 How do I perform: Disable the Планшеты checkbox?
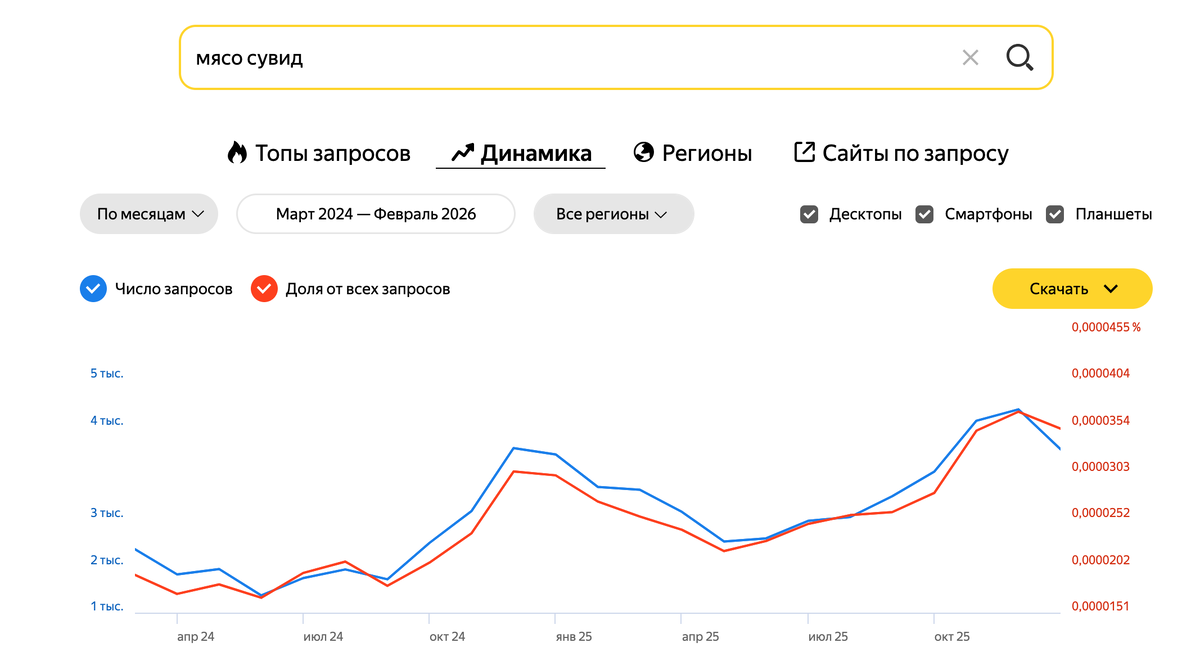point(1055,214)
